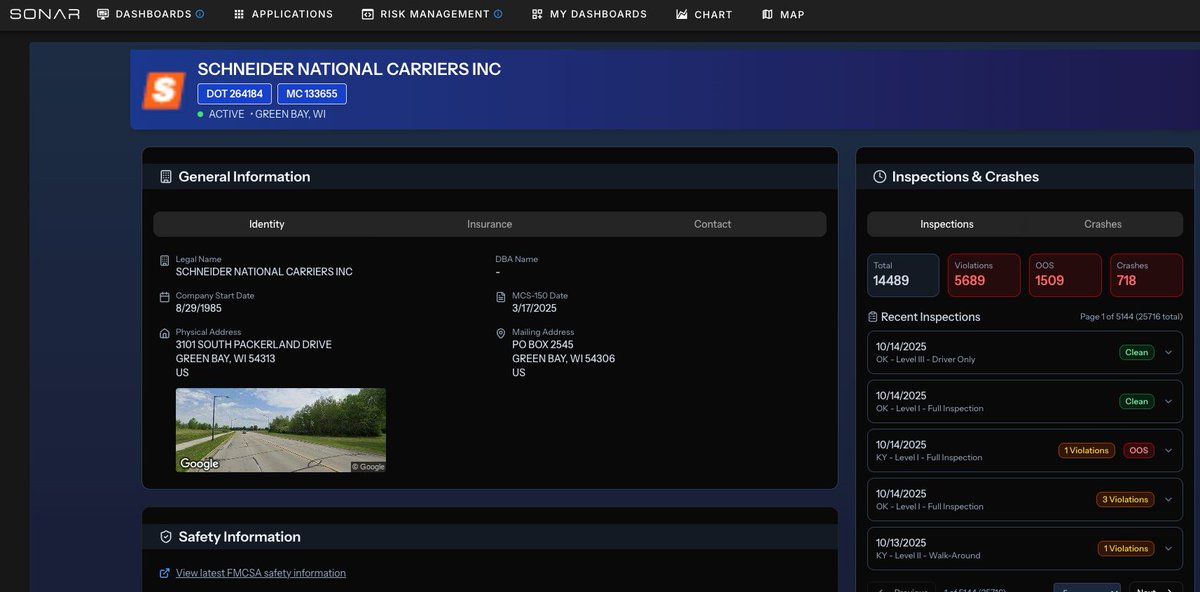Viewport: 1200px width, 592px height.
Task: Click the OOS badge on KY inspection
Action: click(1138, 450)
